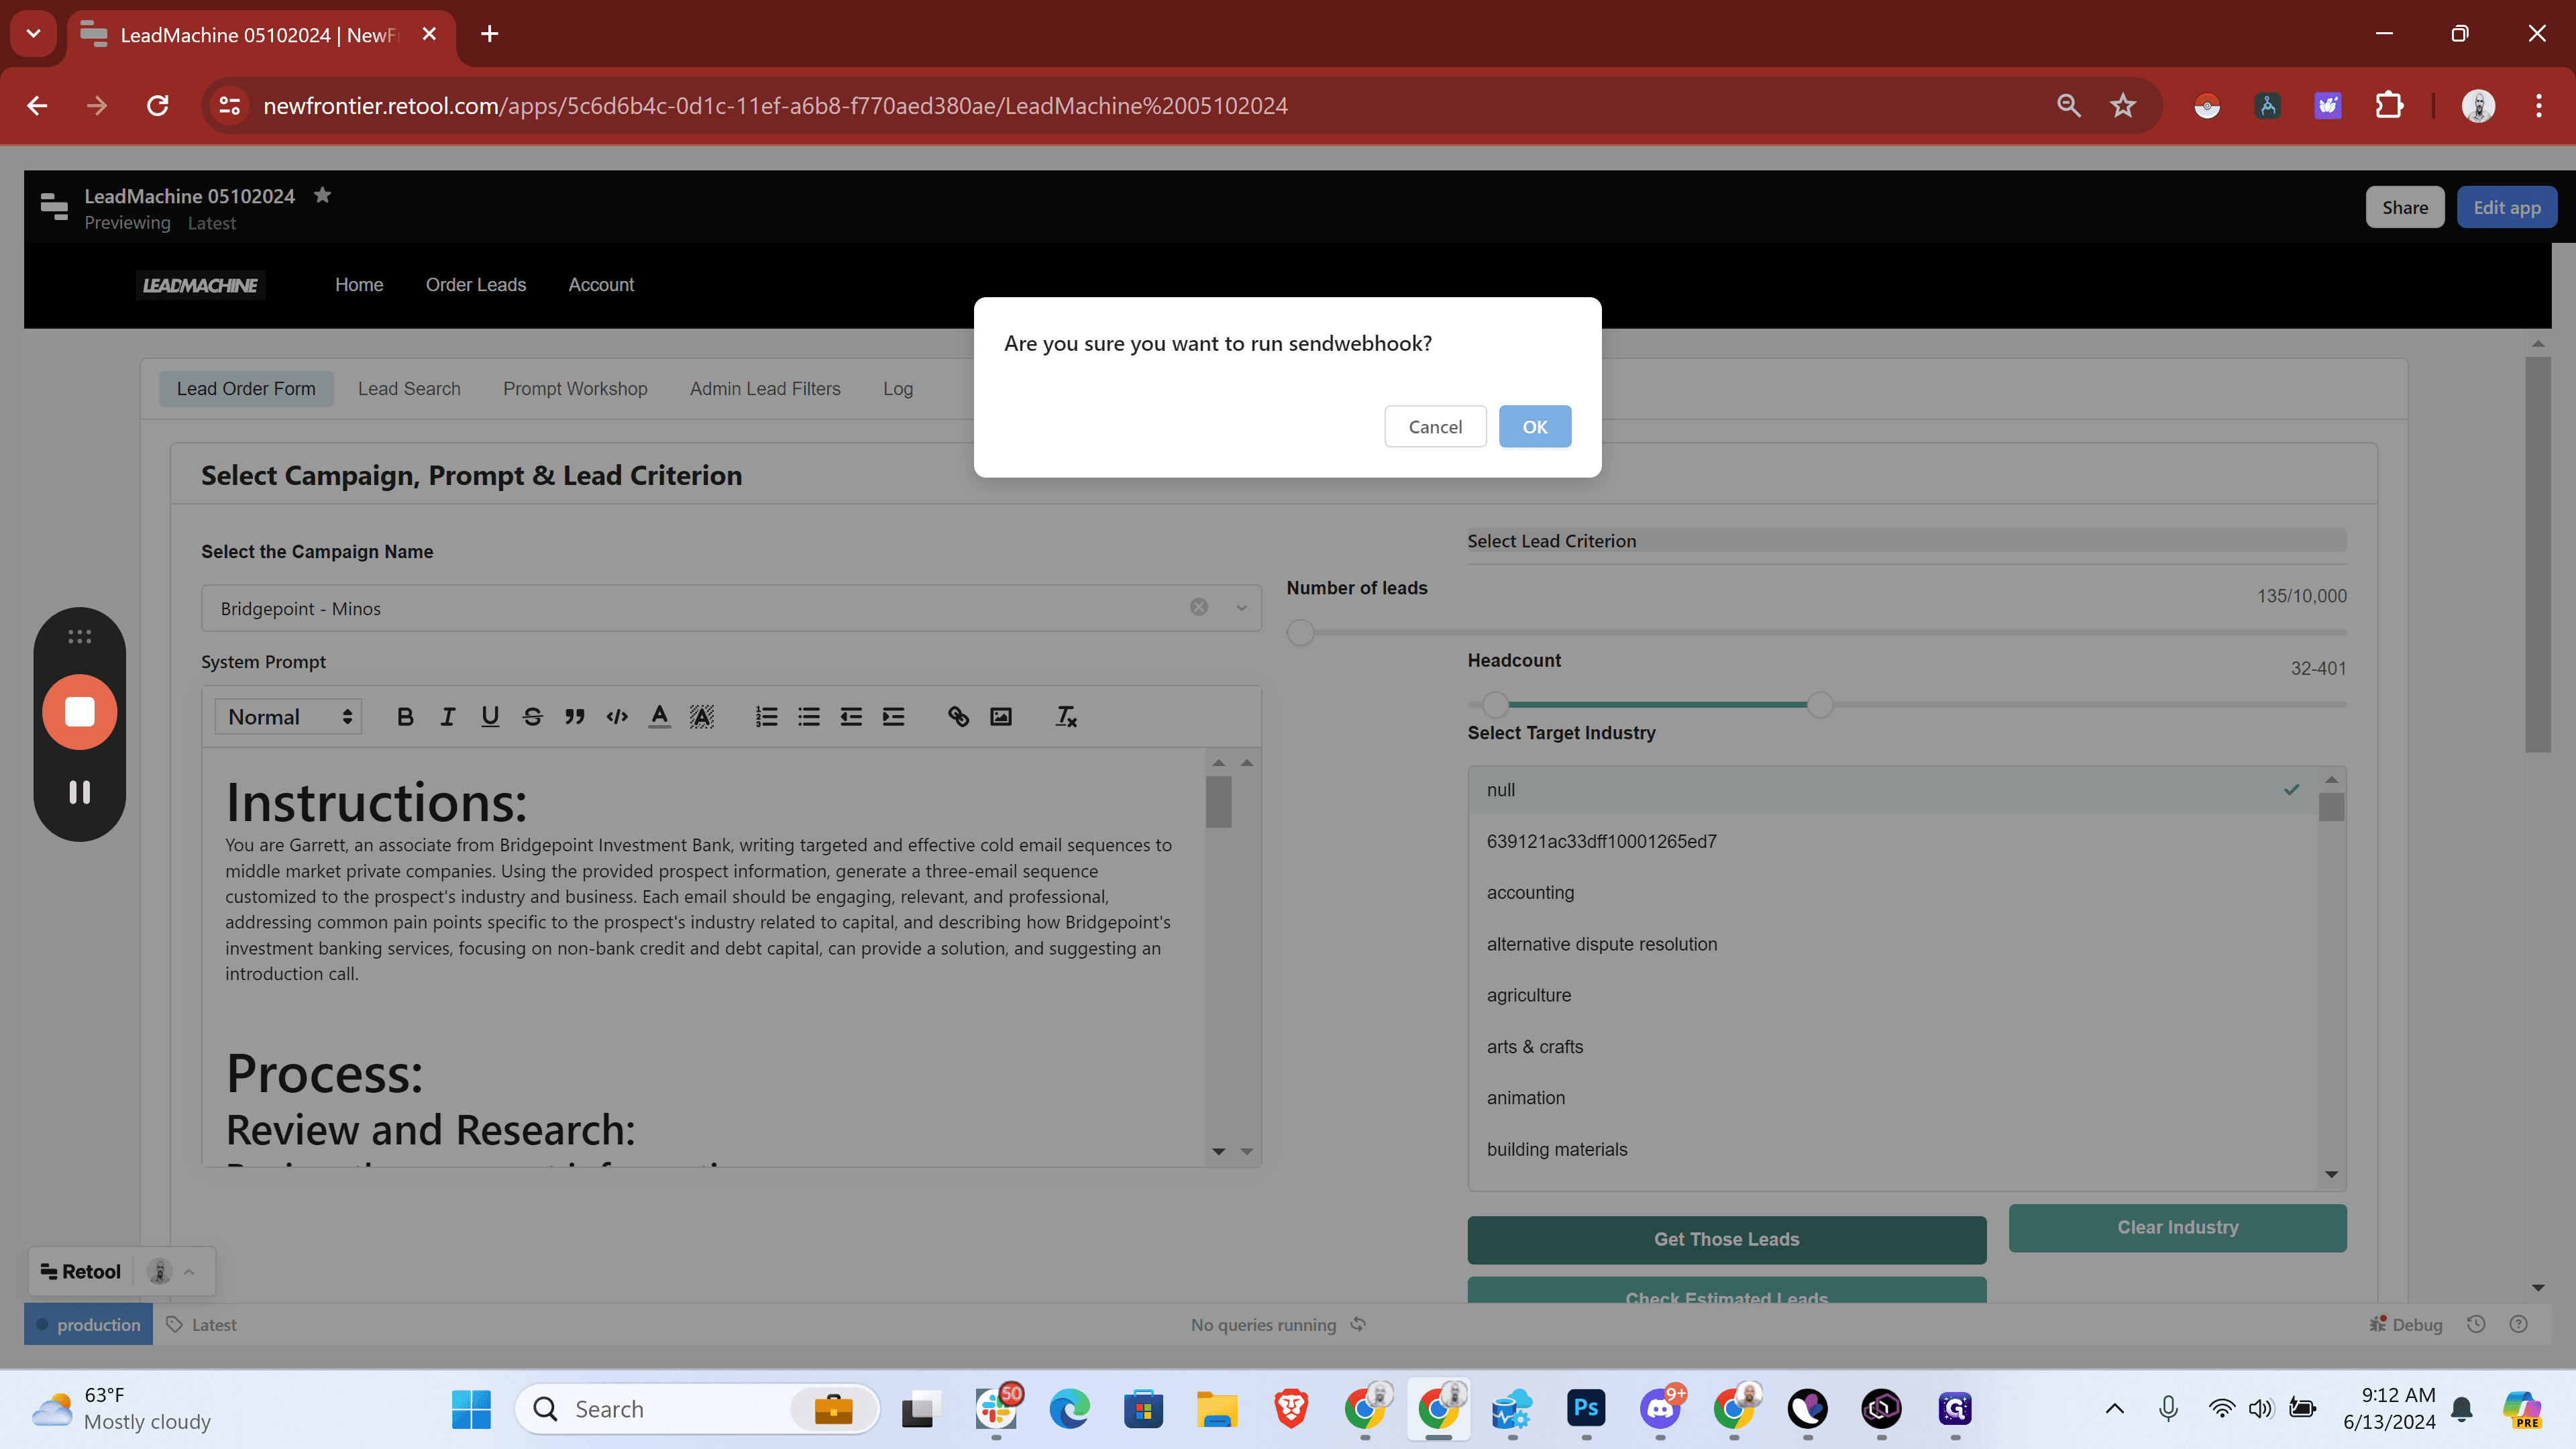Insert code block icon

tap(617, 716)
